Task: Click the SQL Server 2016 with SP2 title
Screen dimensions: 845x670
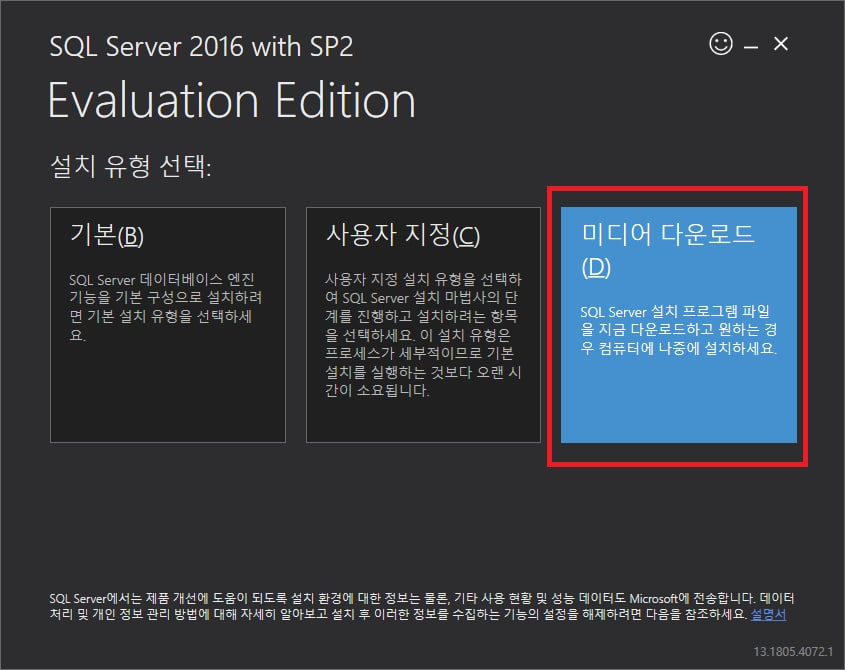Action: pyautogui.click(x=201, y=46)
